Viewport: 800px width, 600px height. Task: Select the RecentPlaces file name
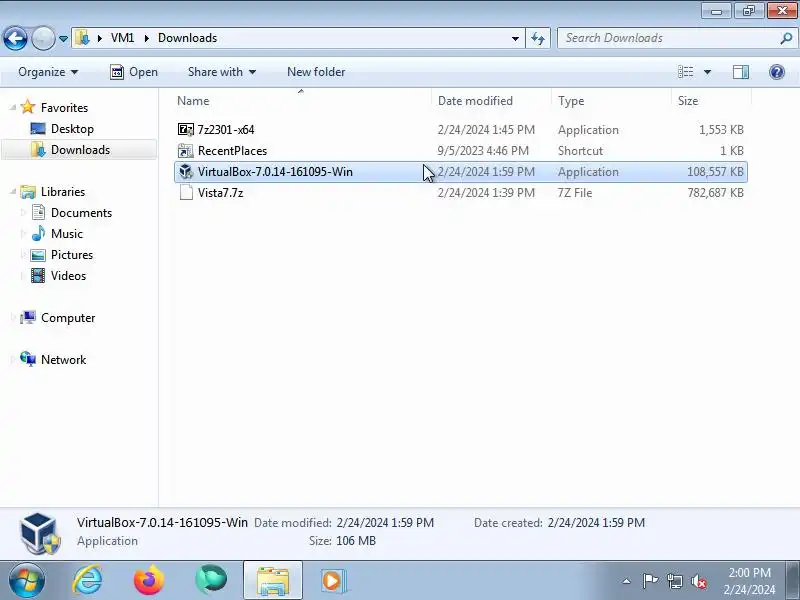[232, 151]
